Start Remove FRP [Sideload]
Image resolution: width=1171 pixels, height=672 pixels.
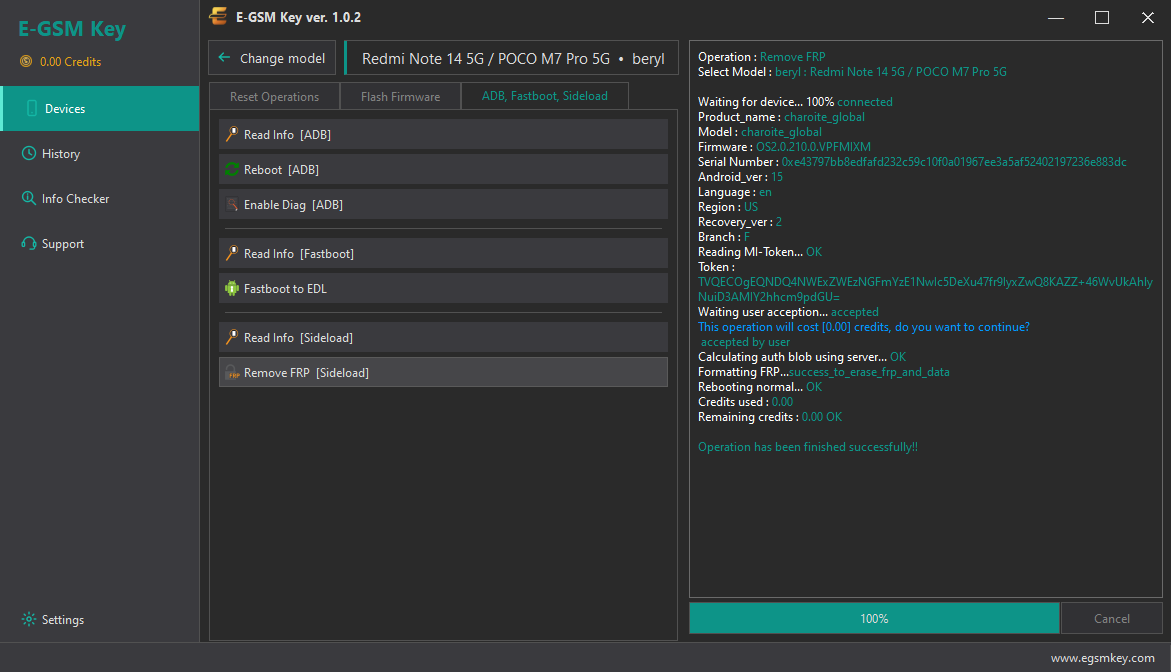(x=444, y=373)
